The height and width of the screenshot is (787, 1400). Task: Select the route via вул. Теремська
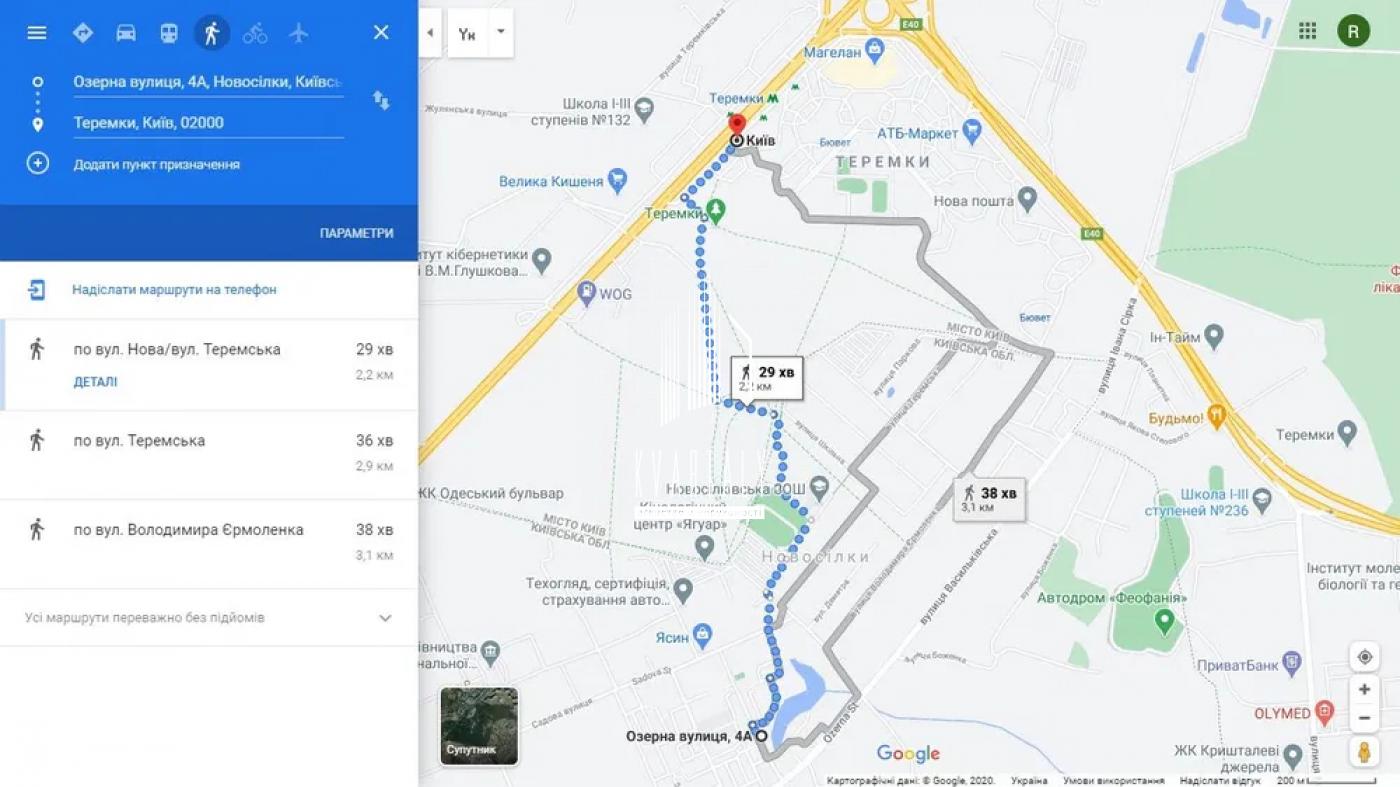[x=209, y=454]
